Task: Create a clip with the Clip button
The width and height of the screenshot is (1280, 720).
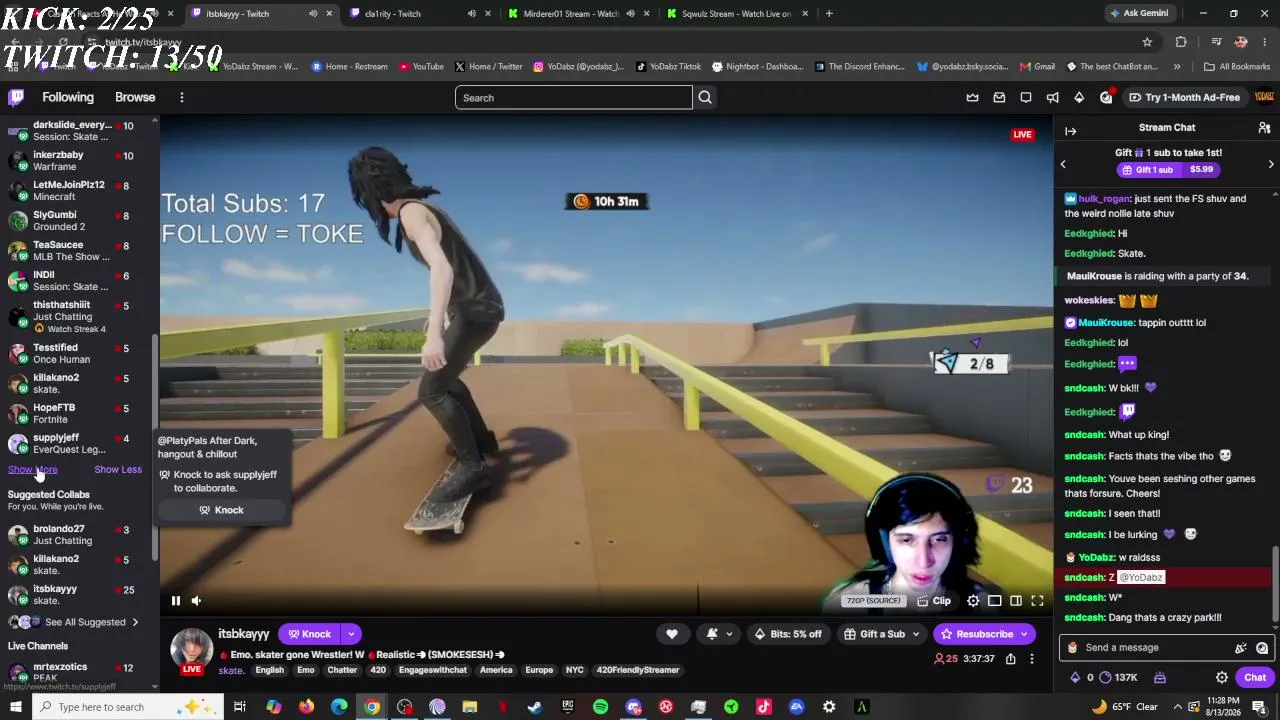Action: (934, 601)
